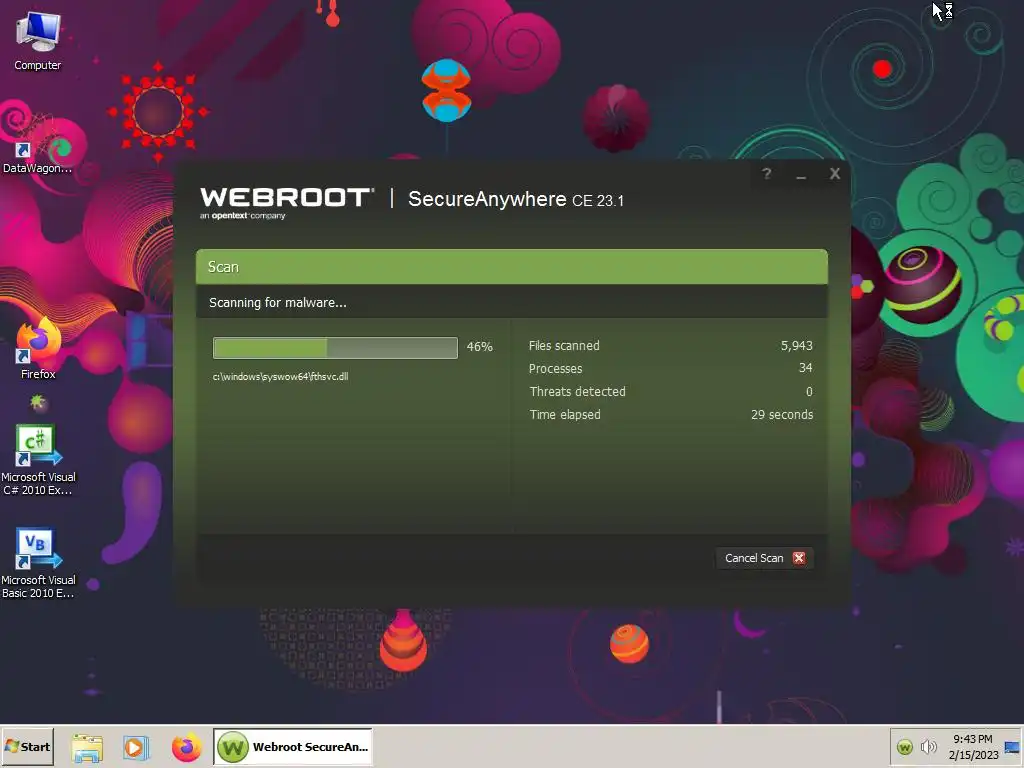
Task: Open the Computer desktop icon
Action: point(37,41)
